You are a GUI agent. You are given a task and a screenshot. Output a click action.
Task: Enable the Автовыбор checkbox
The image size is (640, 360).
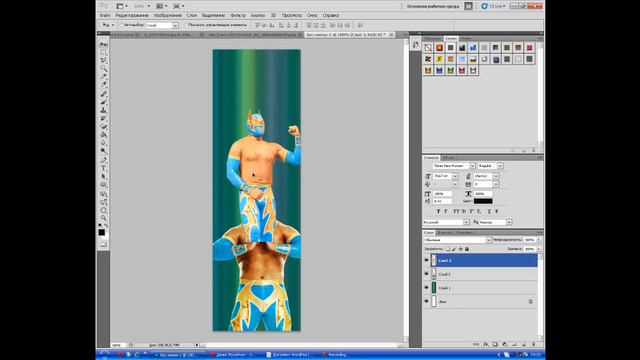[x=121, y=25]
